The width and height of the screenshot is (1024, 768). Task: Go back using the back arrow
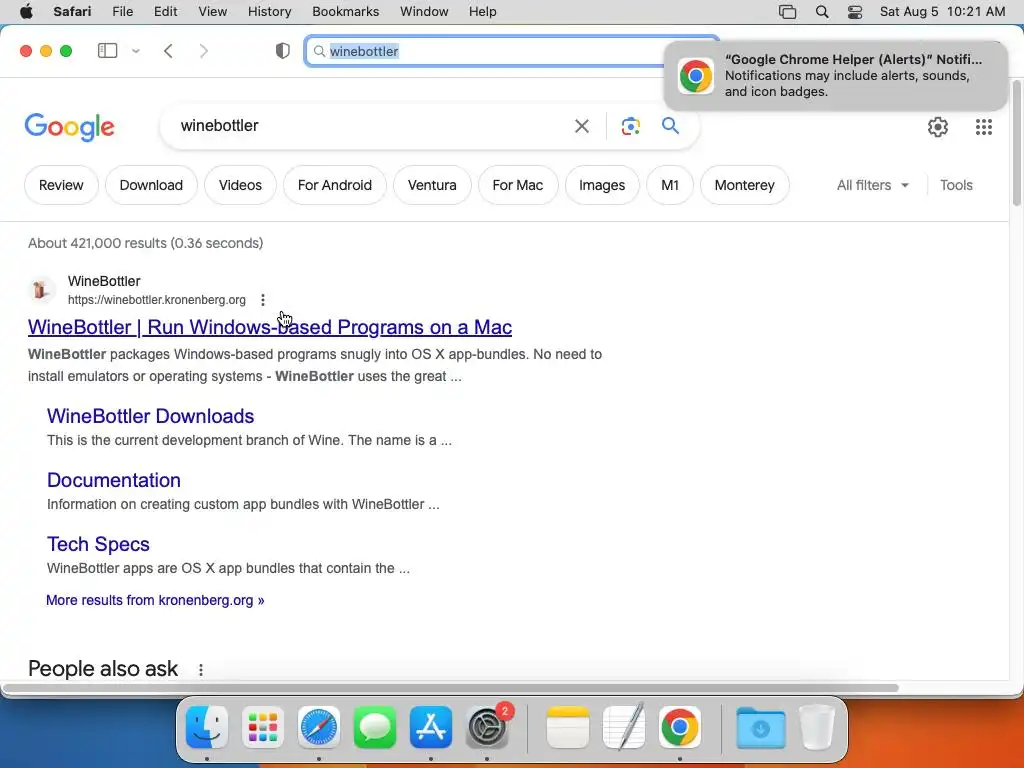(168, 51)
